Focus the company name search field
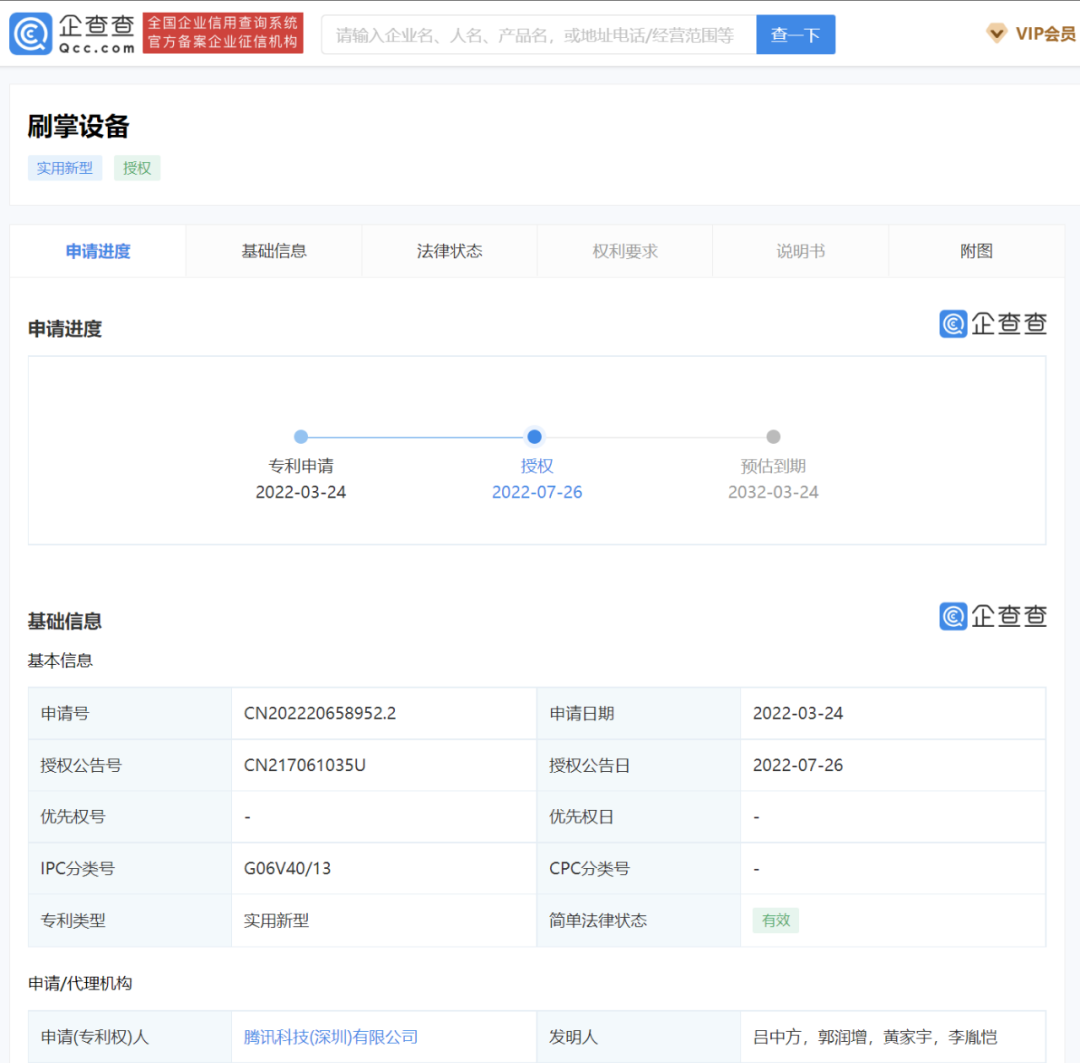Screen dimensions: 1080x1063 point(538,35)
